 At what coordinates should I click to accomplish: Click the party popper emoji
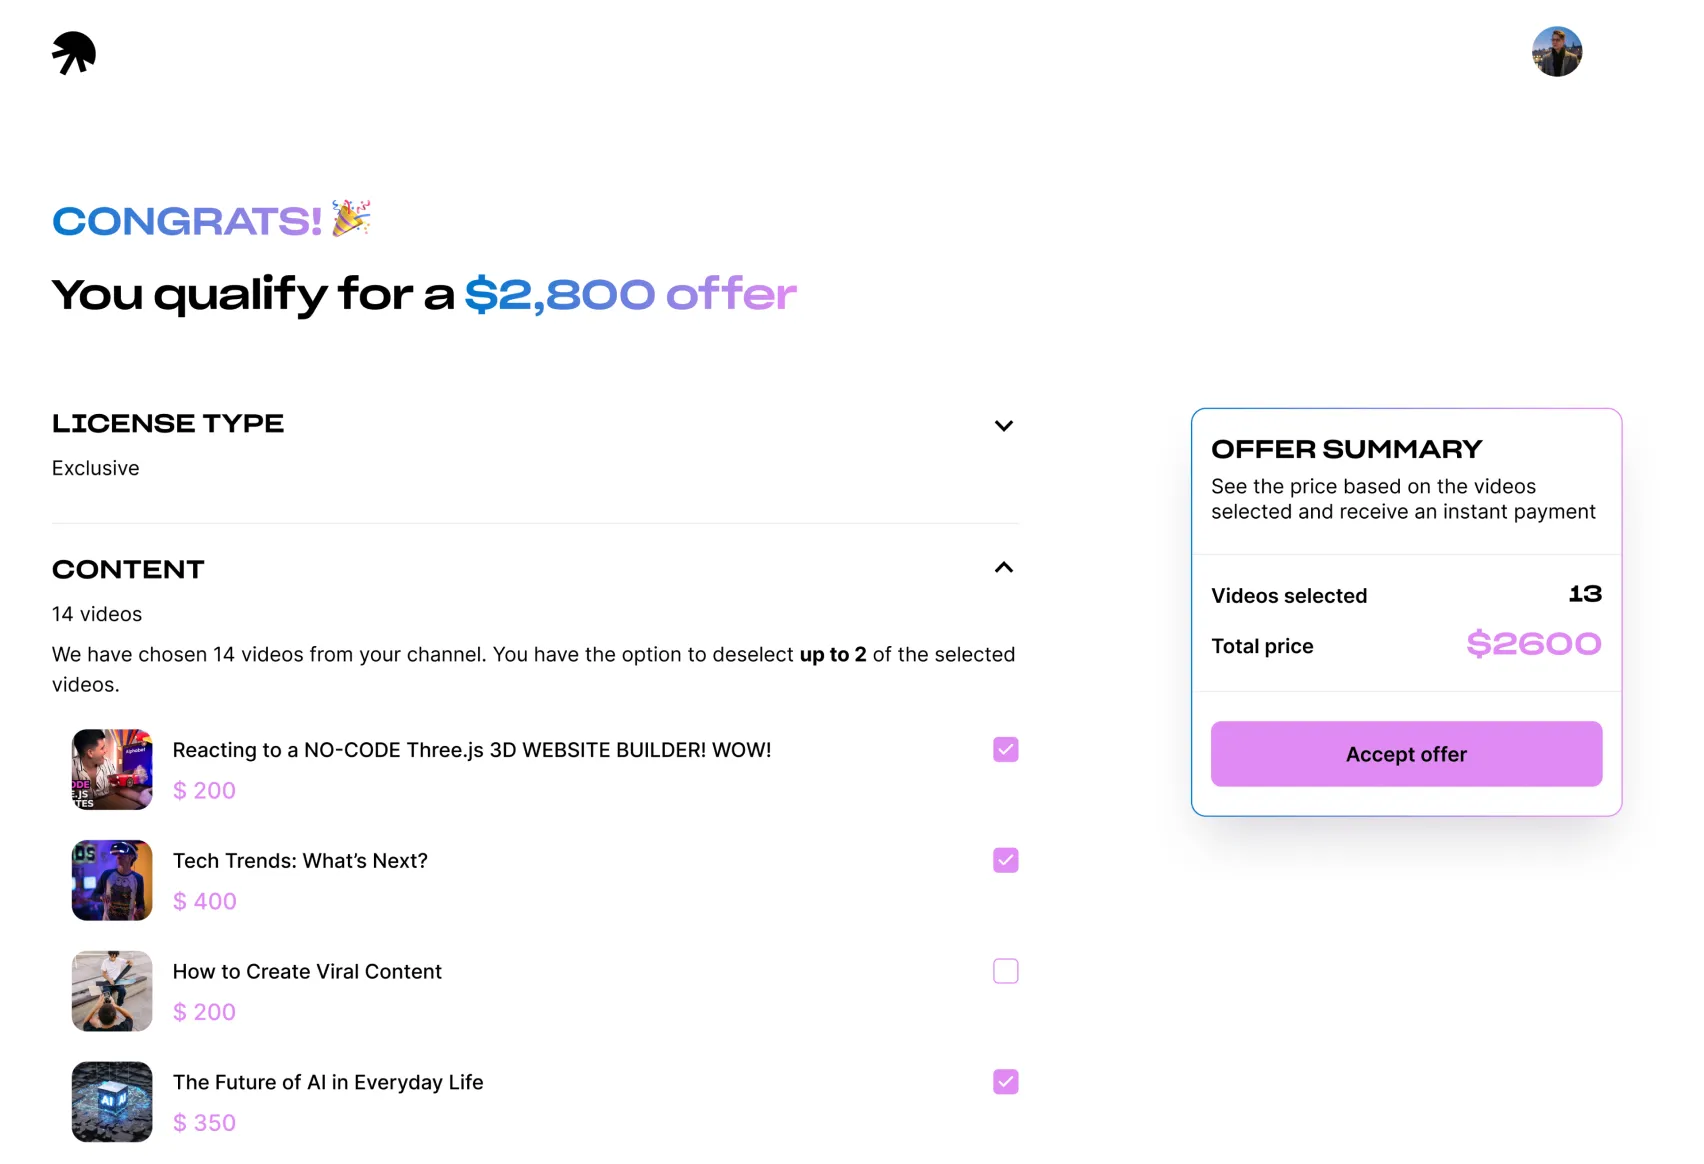351,218
